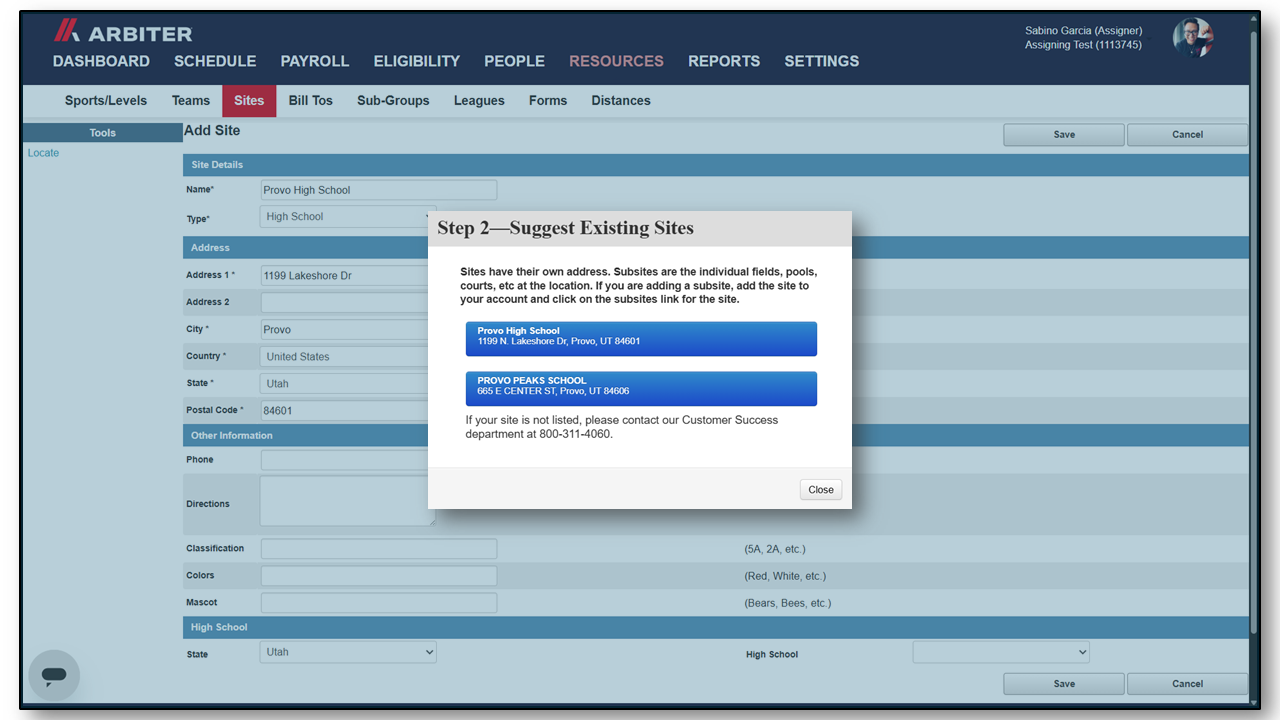
Task: Click the Assigning Test (1113745) label
Action: 1083,45
